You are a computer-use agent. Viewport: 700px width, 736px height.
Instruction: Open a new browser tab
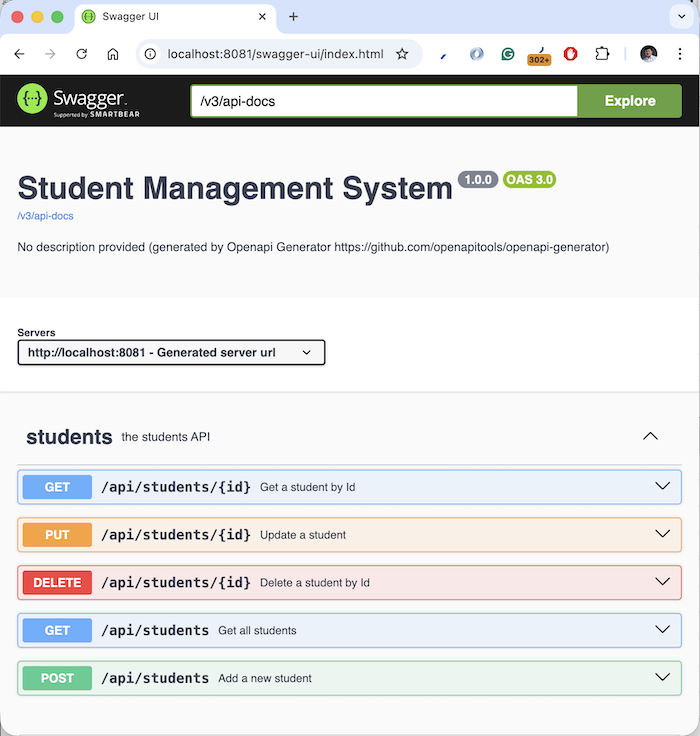pyautogui.click(x=293, y=17)
